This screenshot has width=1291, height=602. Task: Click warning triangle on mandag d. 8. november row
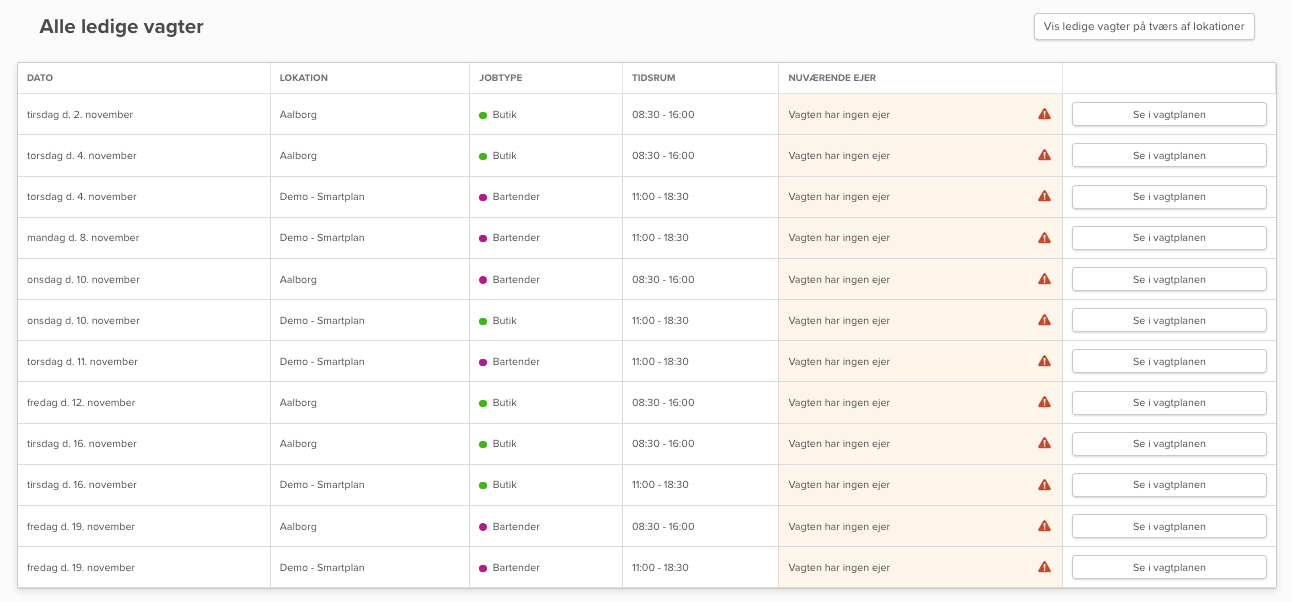coord(1044,238)
